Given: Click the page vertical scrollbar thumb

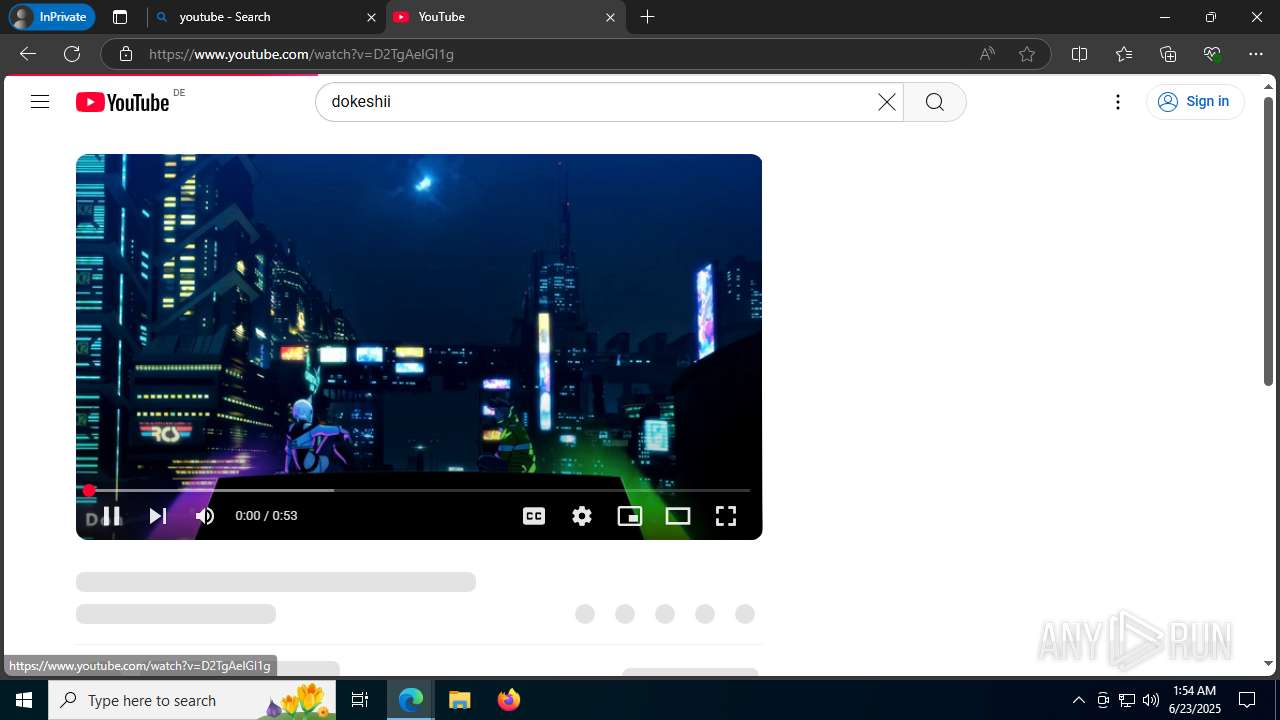Looking at the screenshot, I should point(1268,241).
